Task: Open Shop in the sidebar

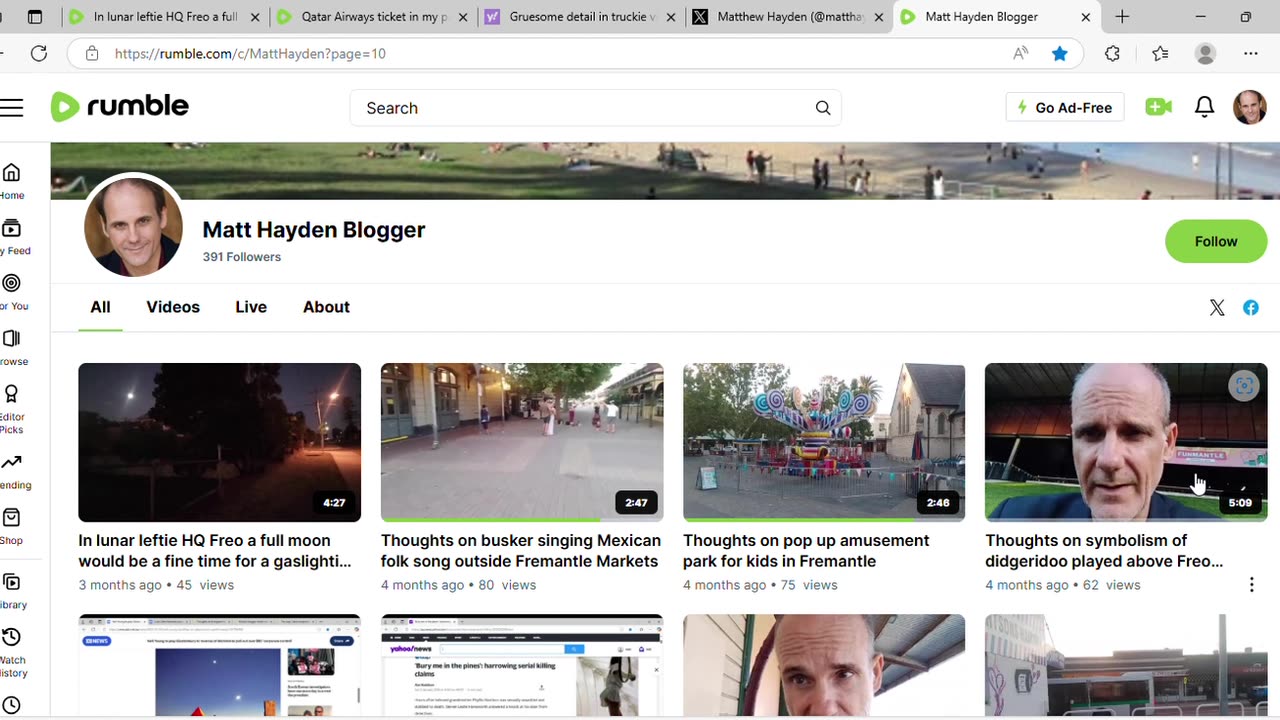Action: (12, 527)
